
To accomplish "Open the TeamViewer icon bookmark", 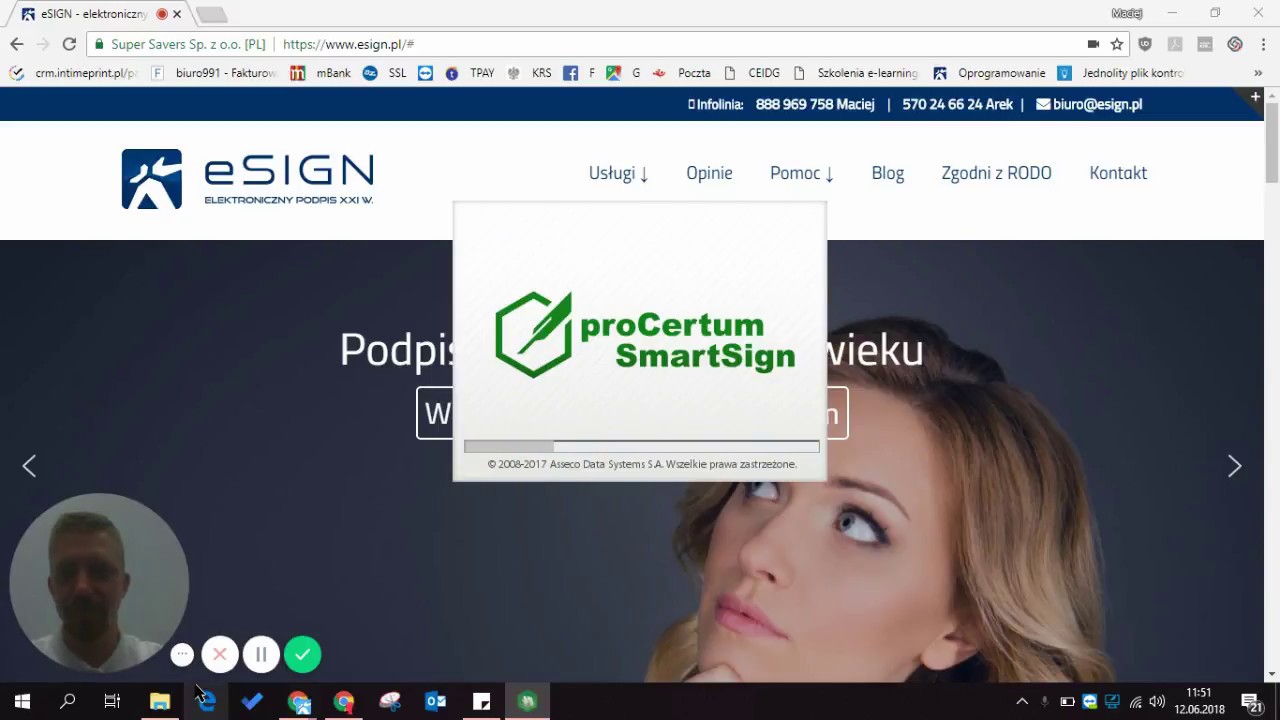I will [425, 73].
